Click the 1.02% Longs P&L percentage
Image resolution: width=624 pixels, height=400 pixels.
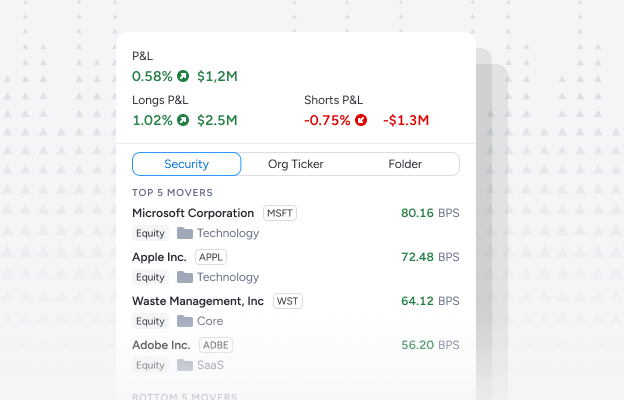point(152,120)
